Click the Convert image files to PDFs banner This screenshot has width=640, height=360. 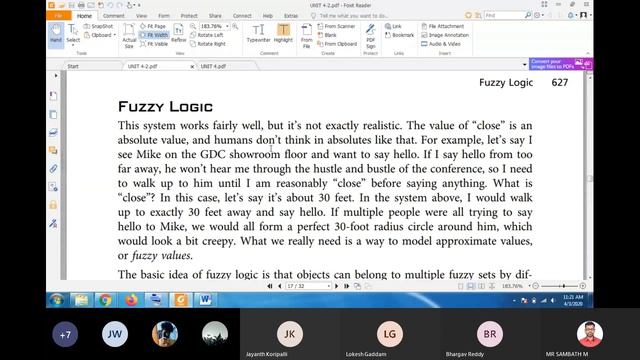(560, 64)
